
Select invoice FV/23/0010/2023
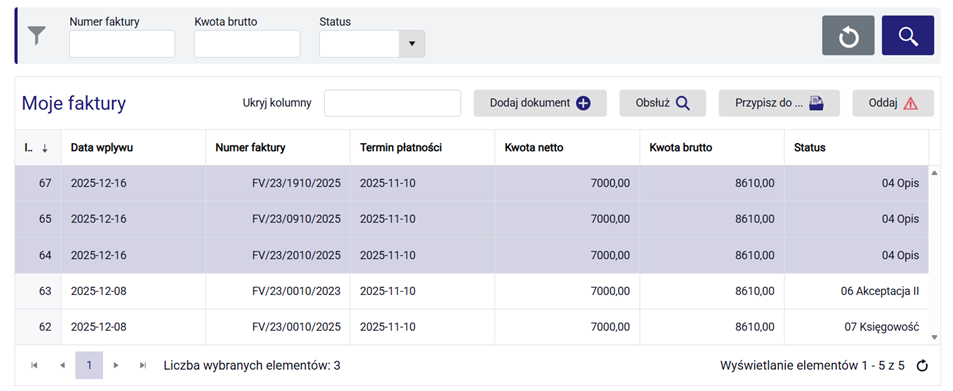(x=296, y=291)
